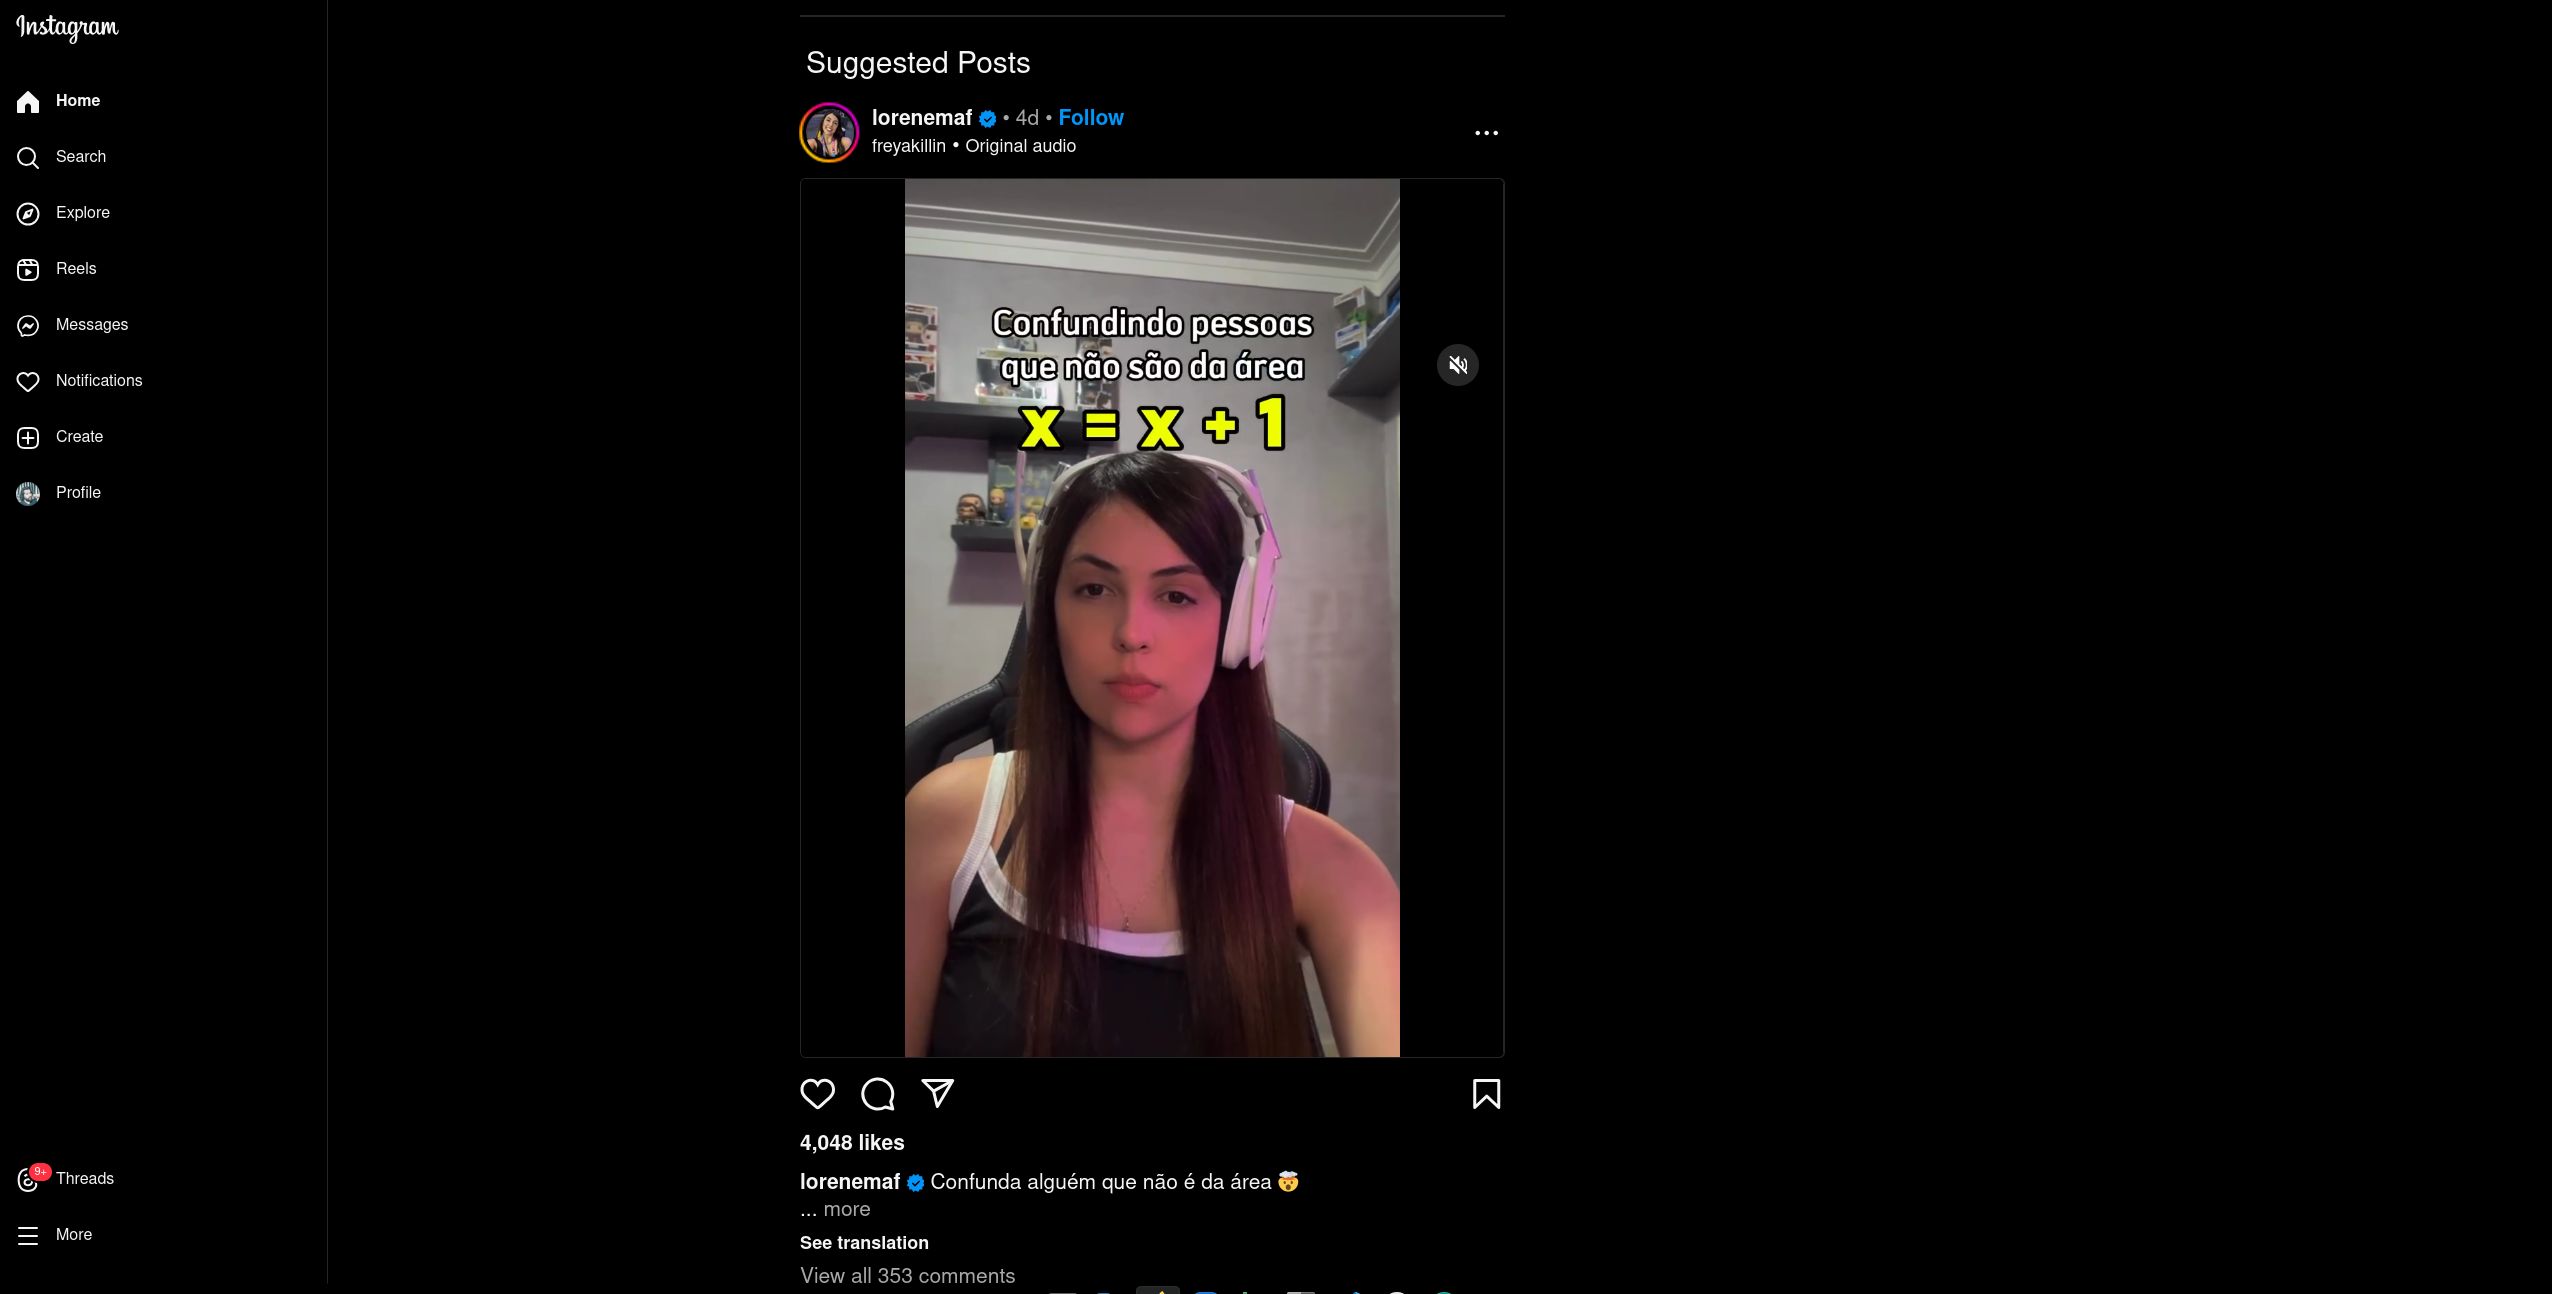Click Threads icon in bottom left
This screenshot has width=2552, height=1294.
pyautogui.click(x=28, y=1178)
